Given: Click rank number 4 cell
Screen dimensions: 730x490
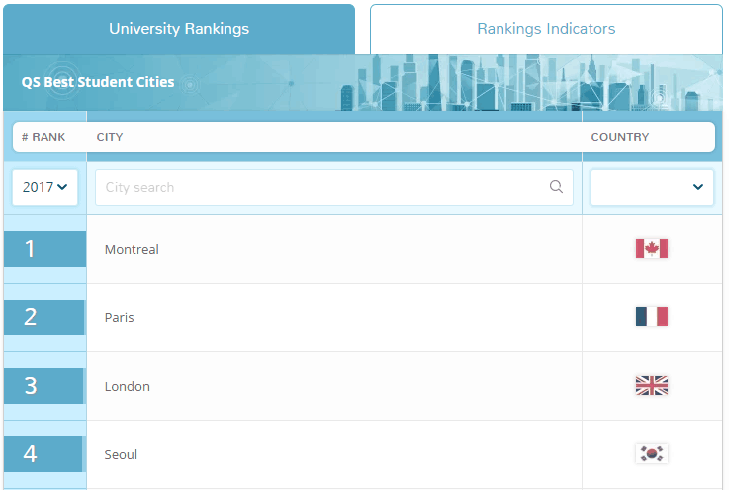Looking at the screenshot, I should (44, 454).
